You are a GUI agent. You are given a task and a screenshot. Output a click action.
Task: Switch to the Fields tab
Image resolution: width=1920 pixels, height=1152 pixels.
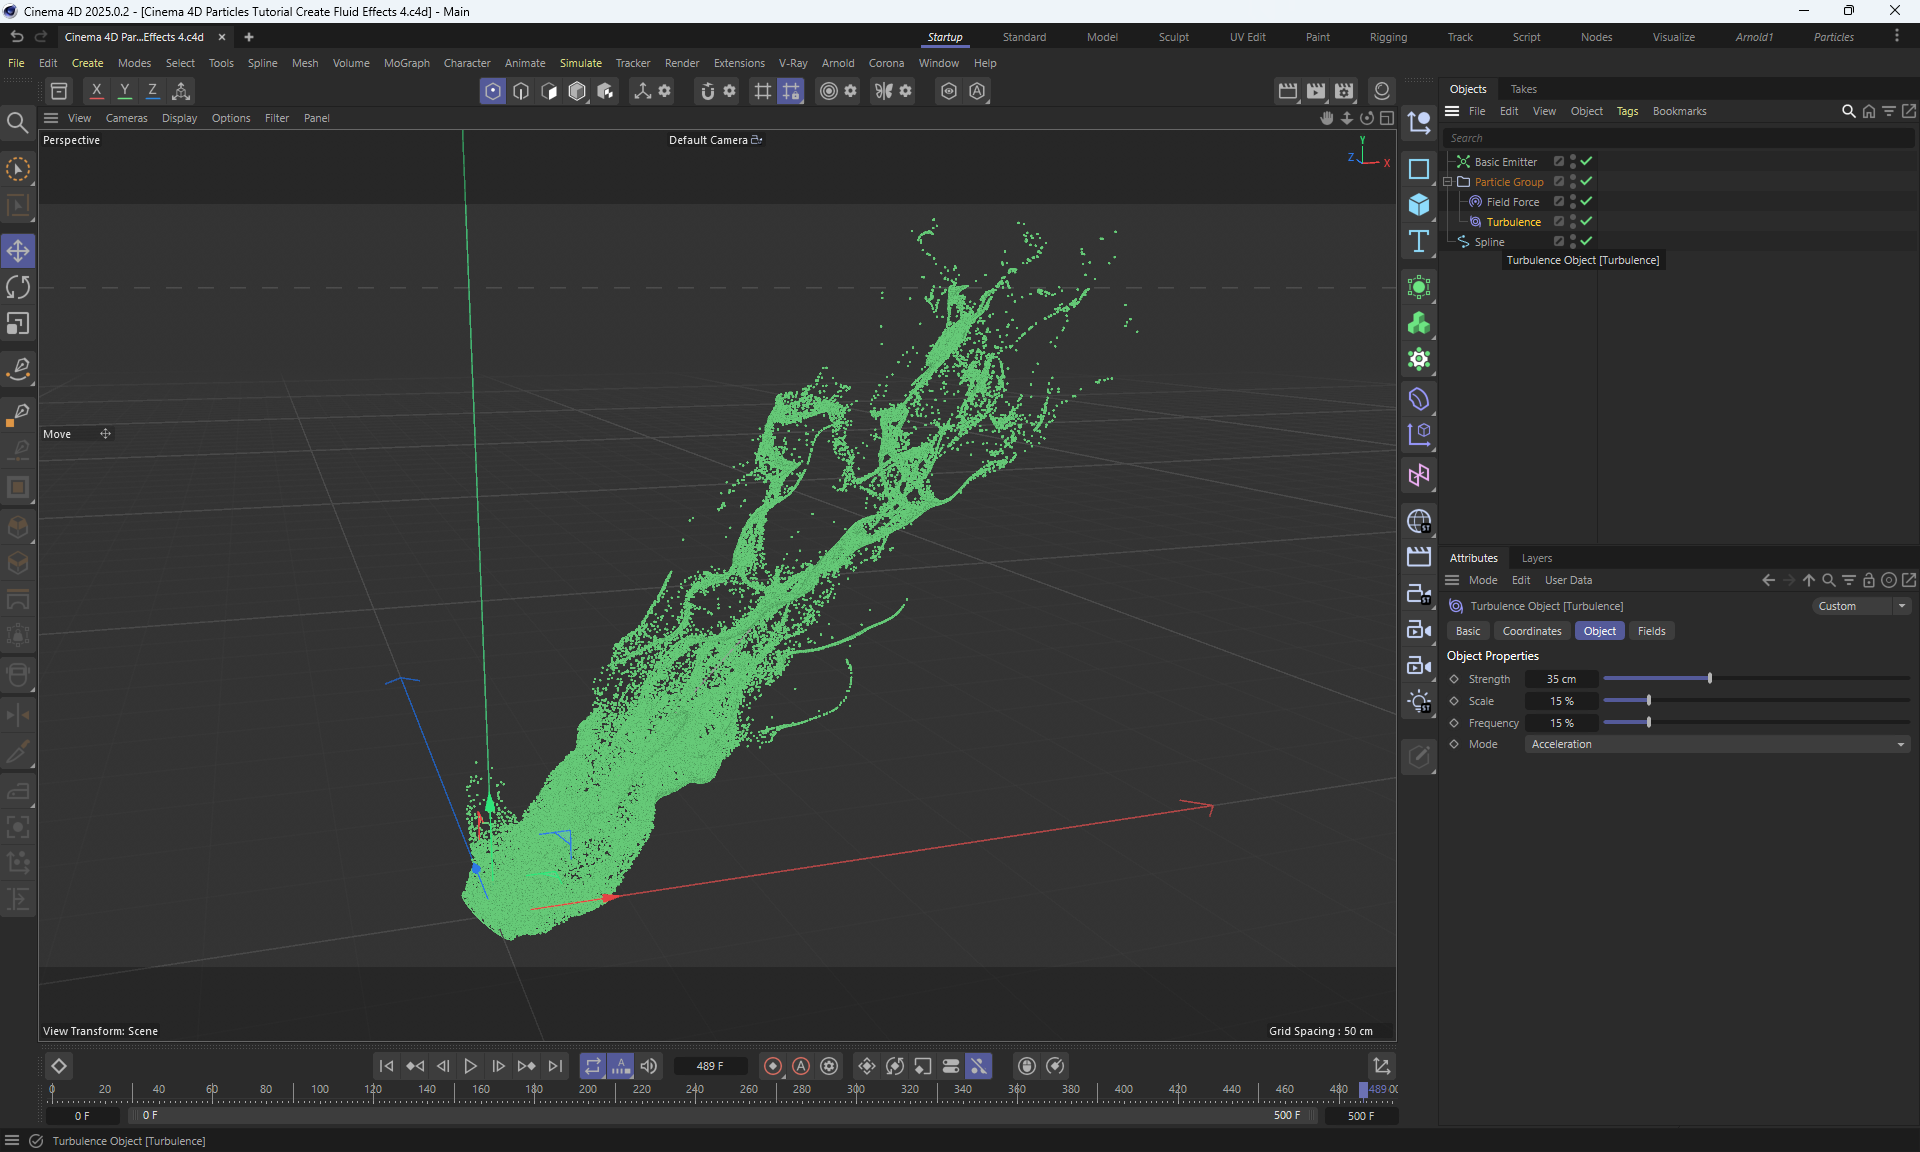[x=1651, y=631]
